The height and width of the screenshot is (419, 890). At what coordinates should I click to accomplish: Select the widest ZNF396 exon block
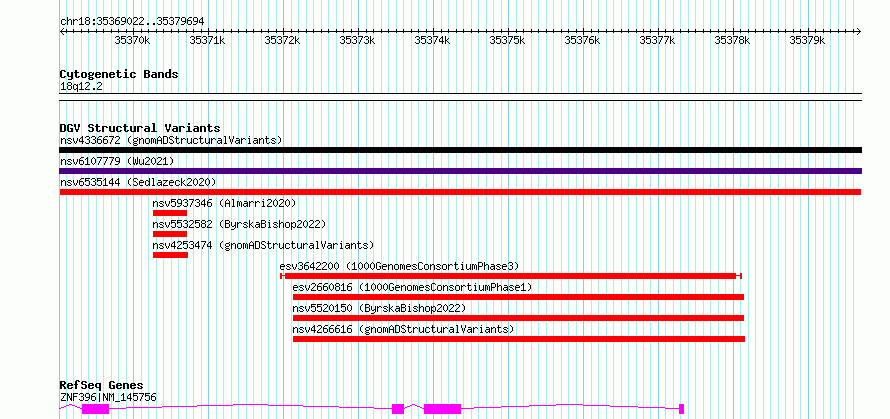pos(443,409)
